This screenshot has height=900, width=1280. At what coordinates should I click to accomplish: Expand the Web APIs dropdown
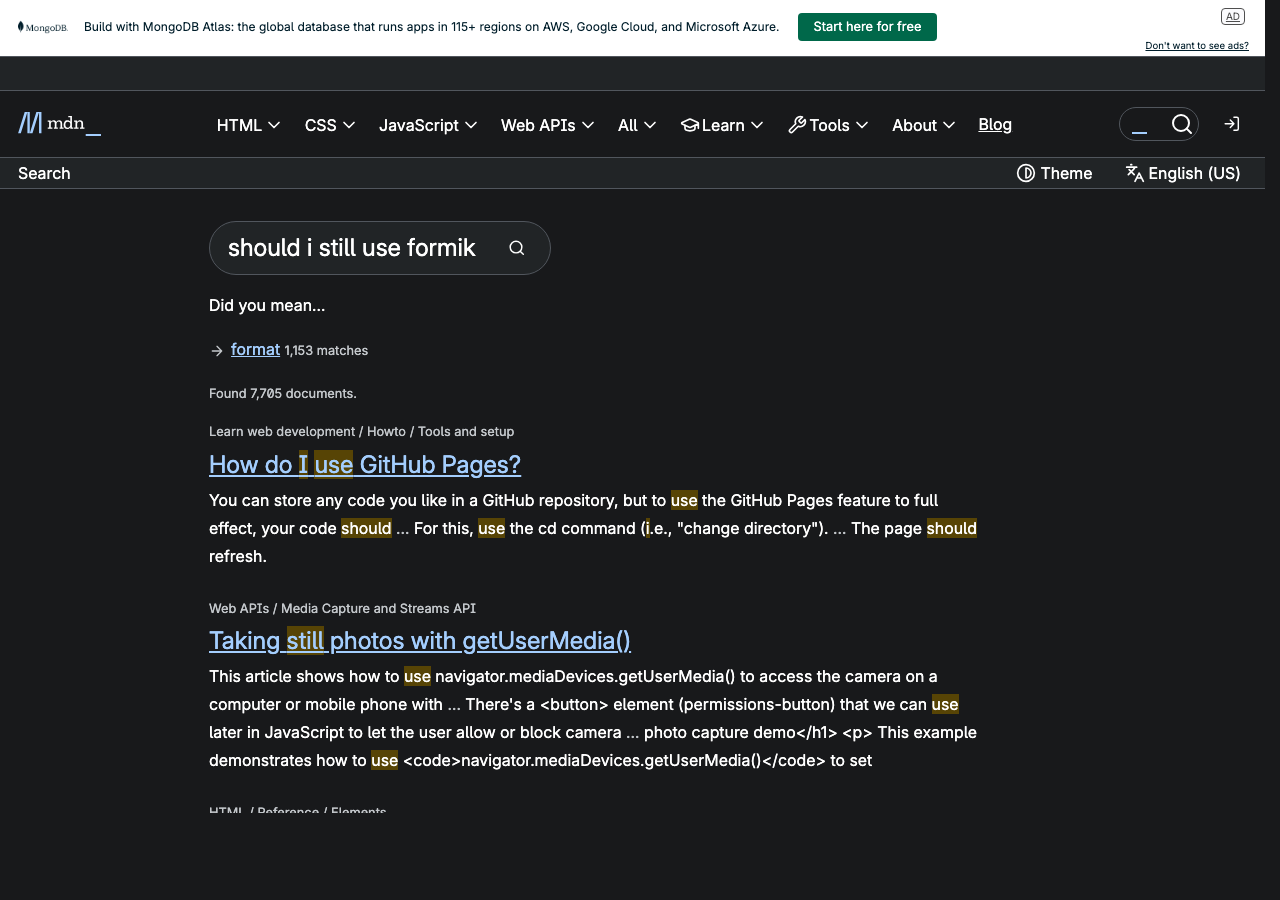[547, 125]
